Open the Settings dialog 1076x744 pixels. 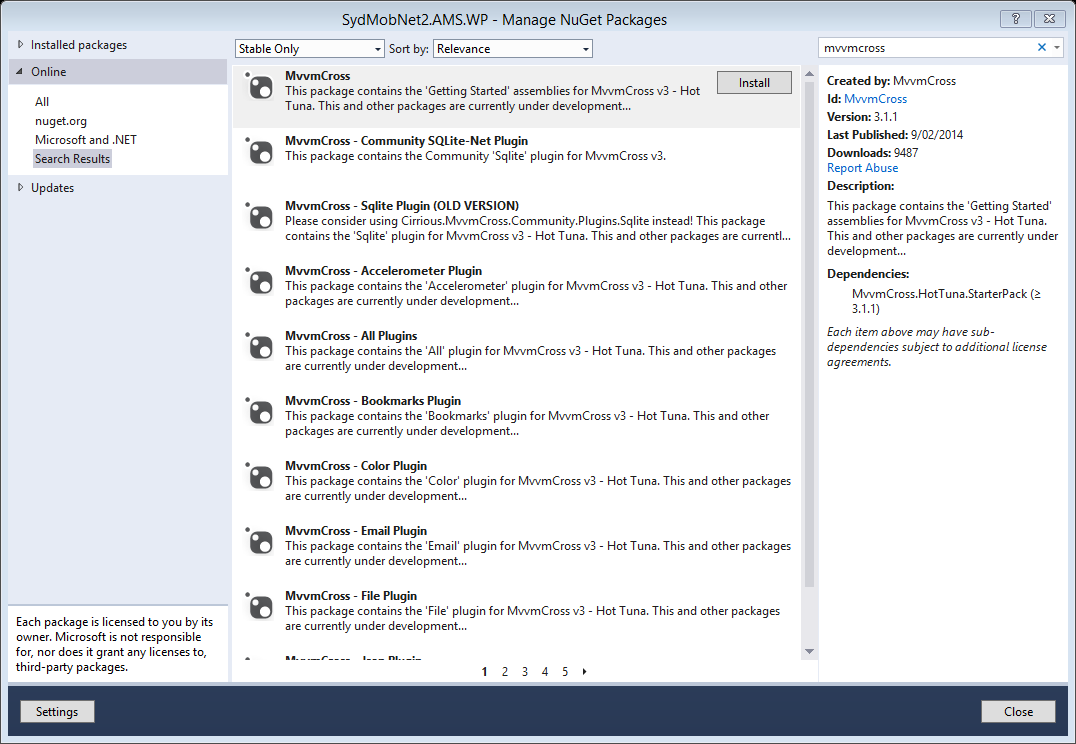point(57,711)
